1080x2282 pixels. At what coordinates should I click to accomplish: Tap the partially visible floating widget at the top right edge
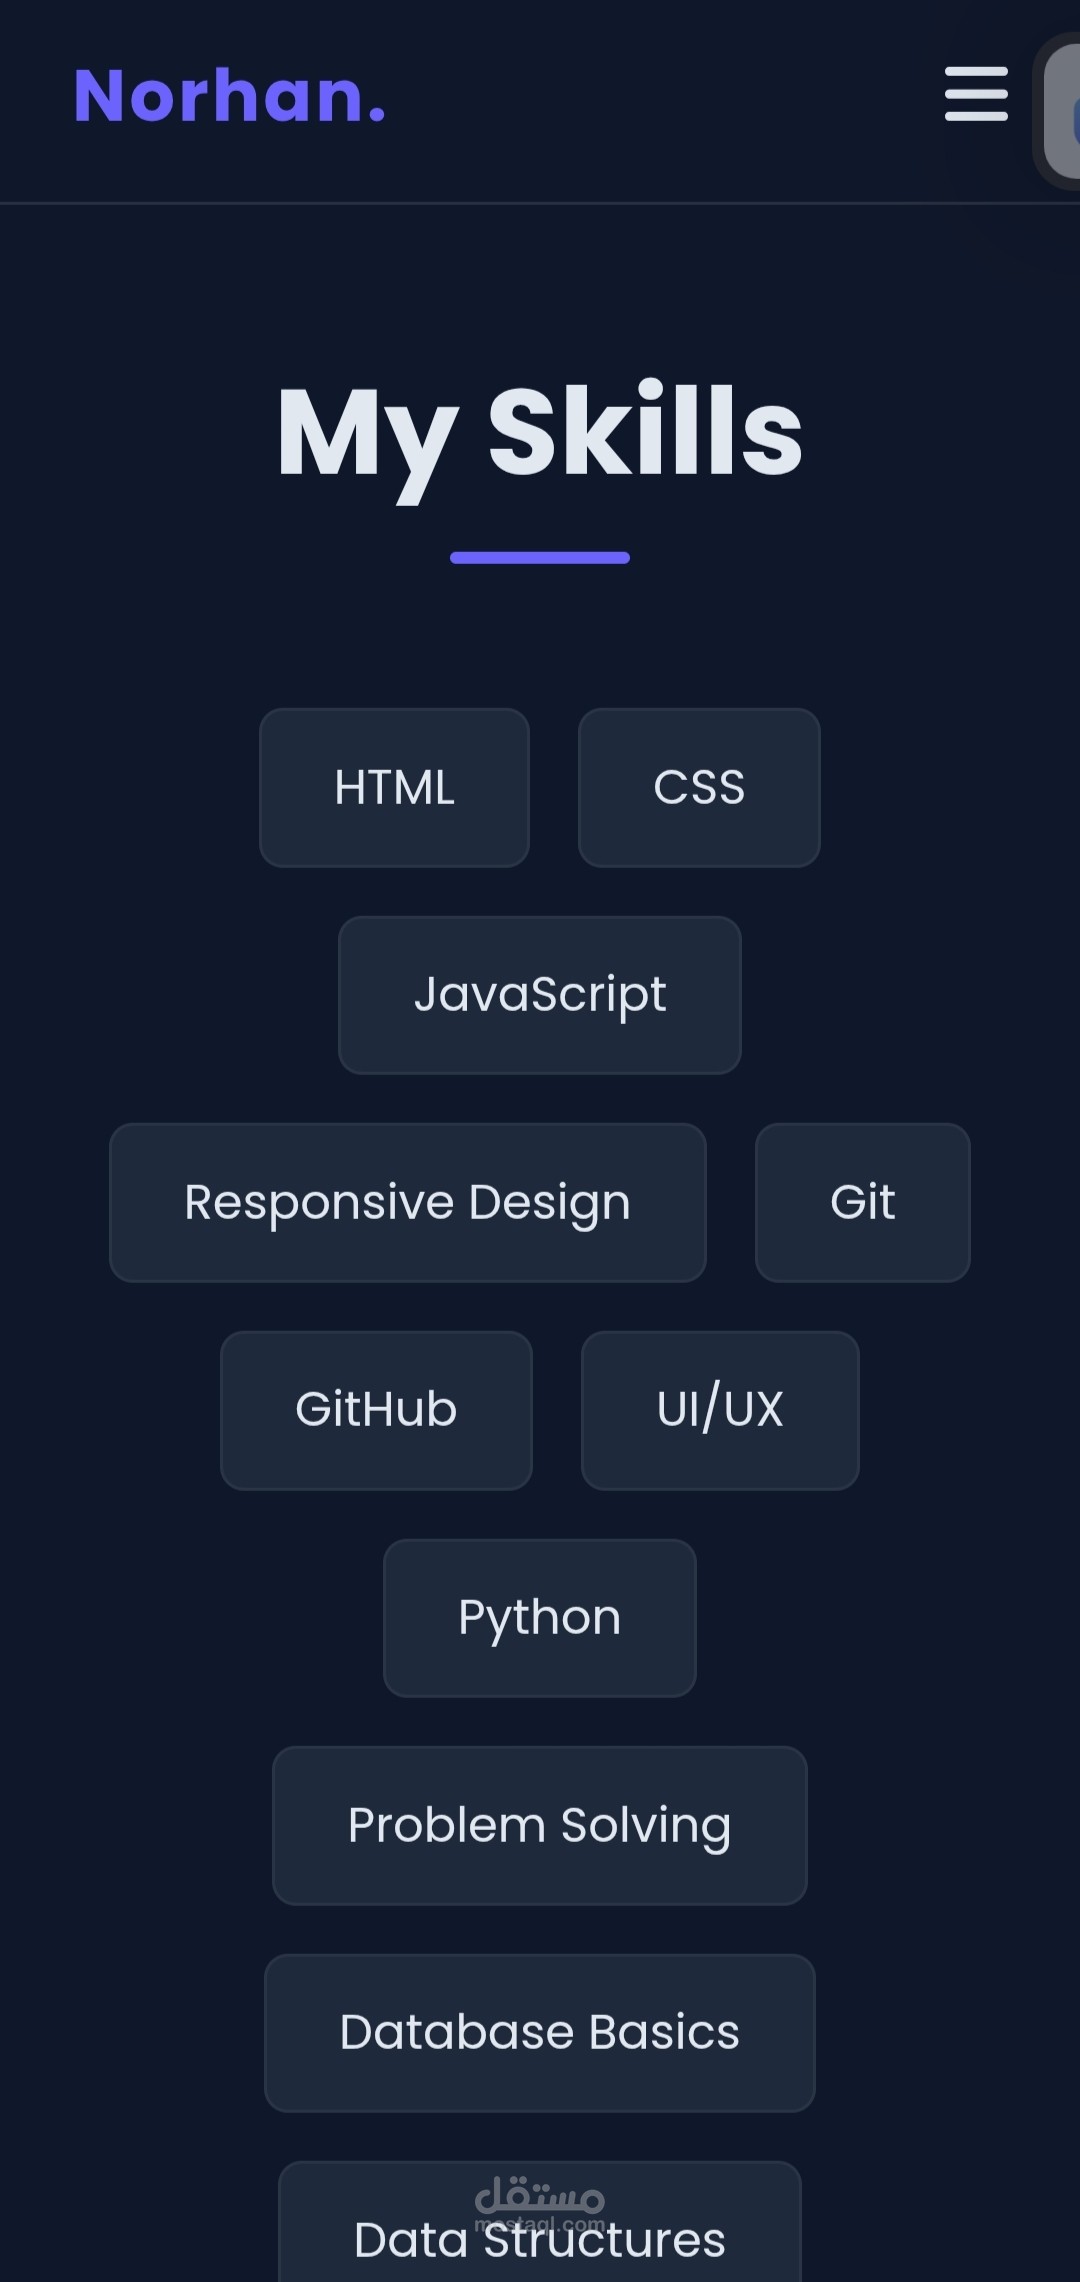pos(1062,112)
